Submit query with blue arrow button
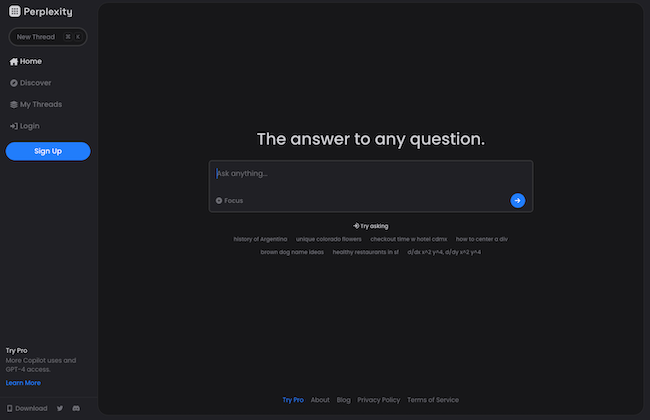This screenshot has width=650, height=420. [x=517, y=201]
